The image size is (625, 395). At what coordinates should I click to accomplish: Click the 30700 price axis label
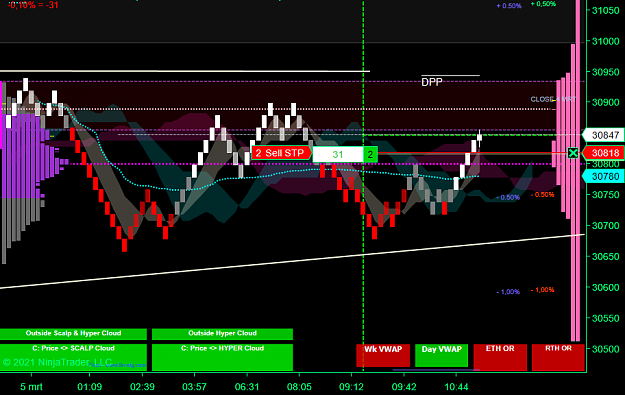point(605,226)
